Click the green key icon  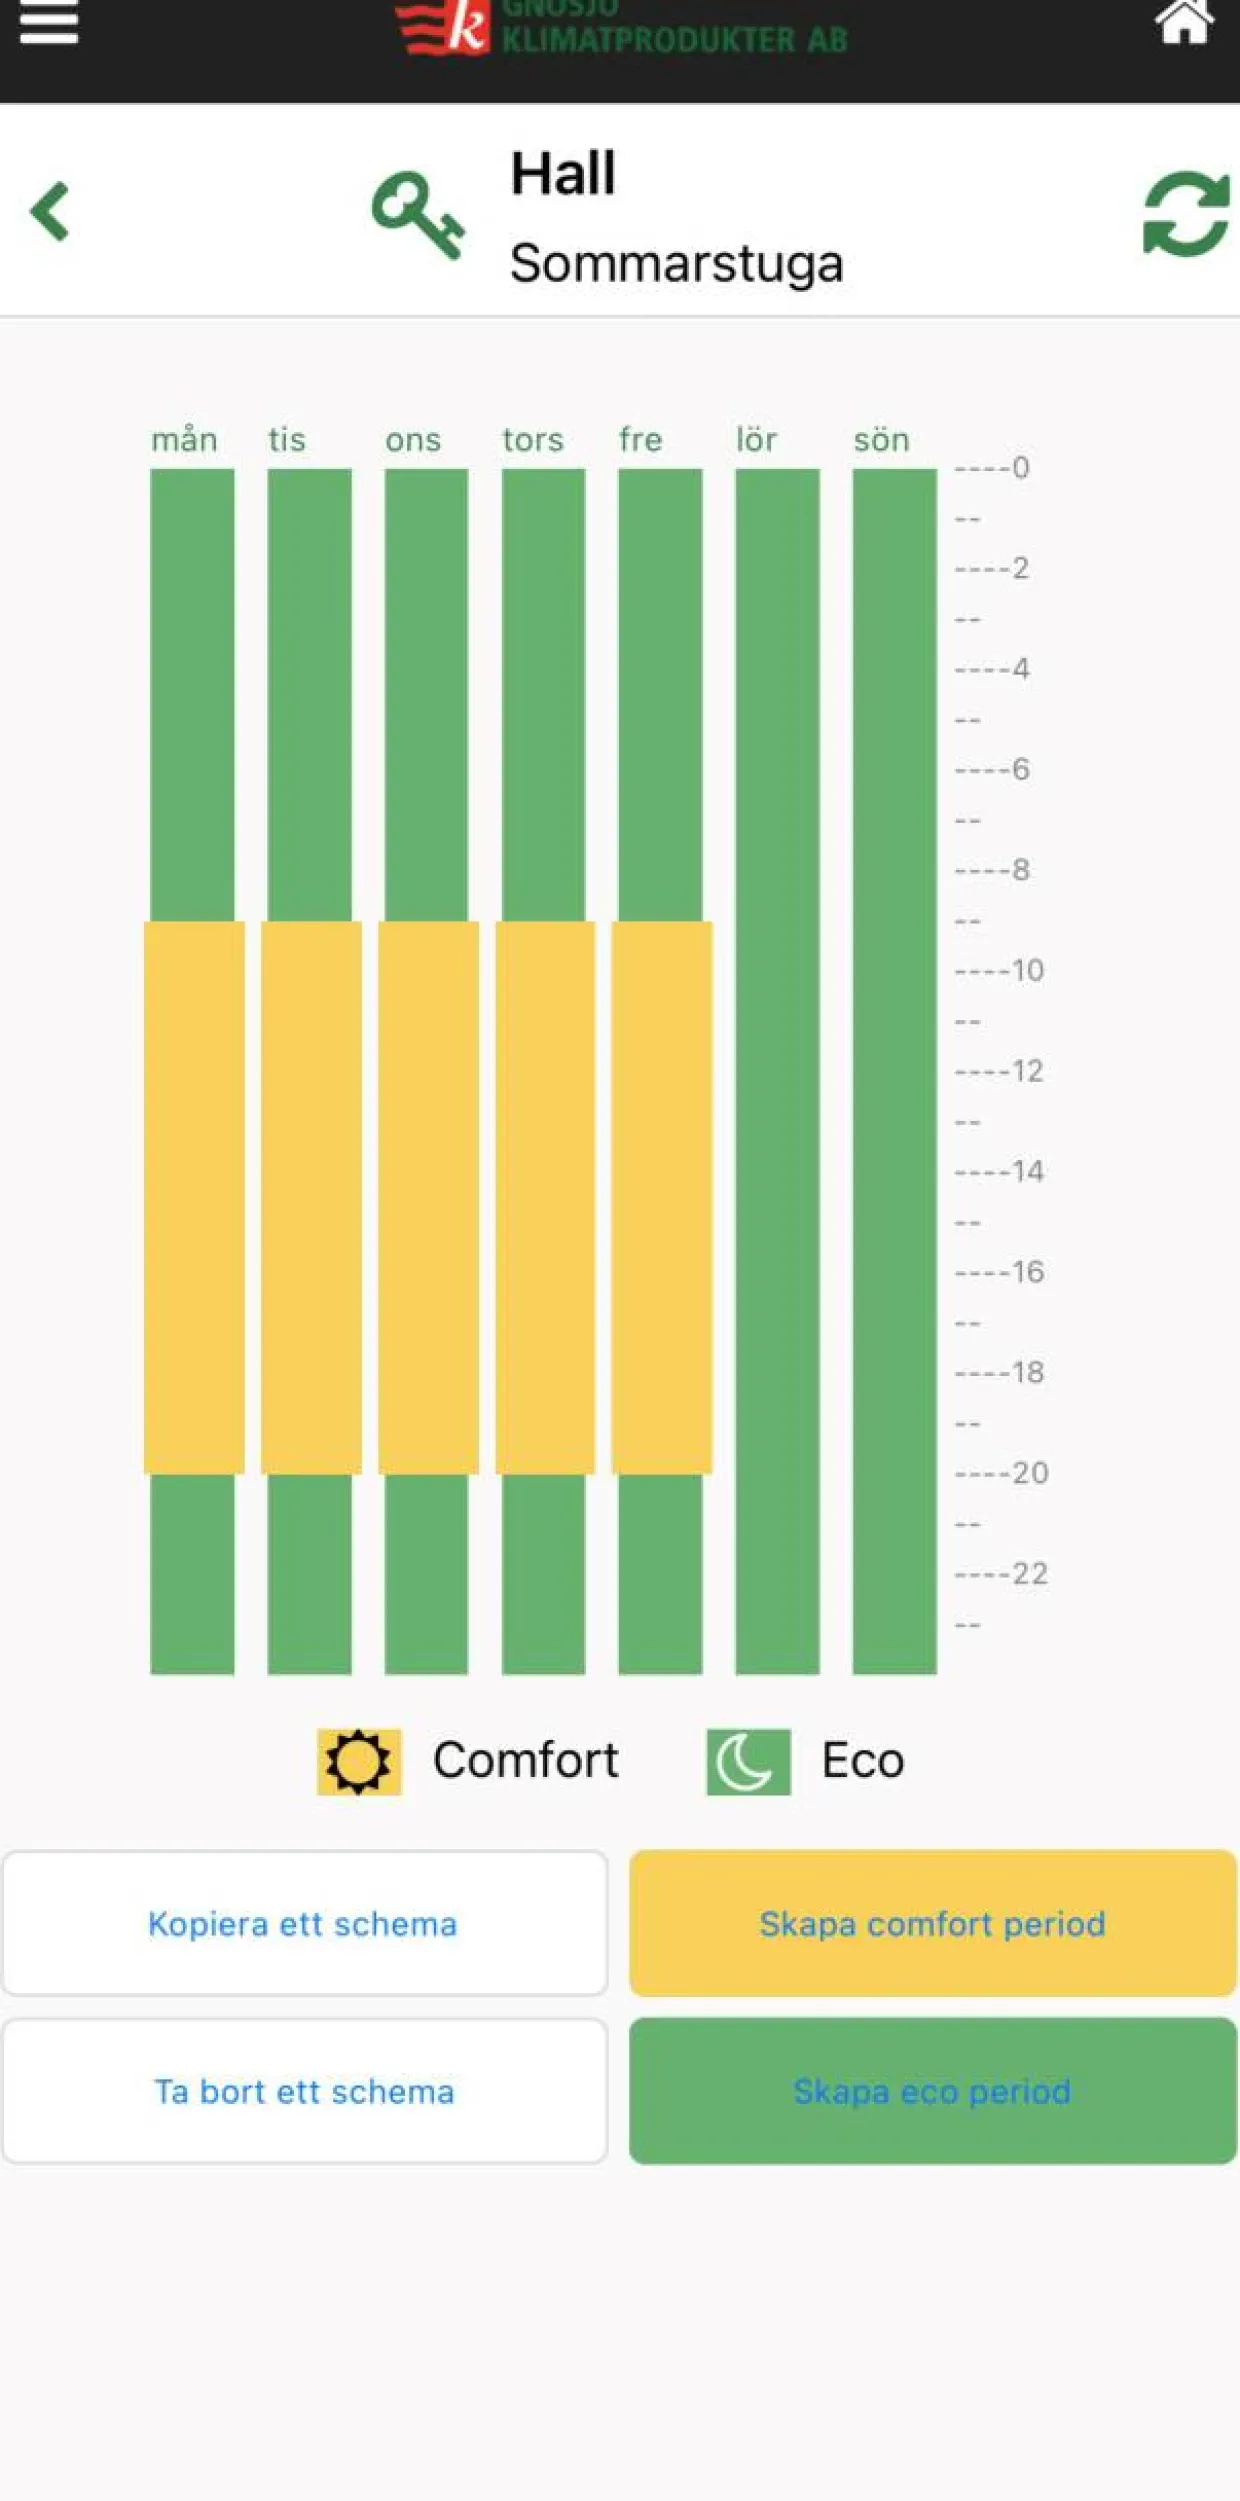click(x=418, y=214)
